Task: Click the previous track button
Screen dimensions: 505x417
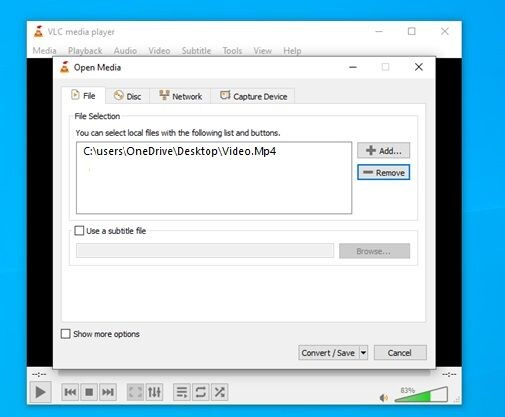Action: click(70, 392)
